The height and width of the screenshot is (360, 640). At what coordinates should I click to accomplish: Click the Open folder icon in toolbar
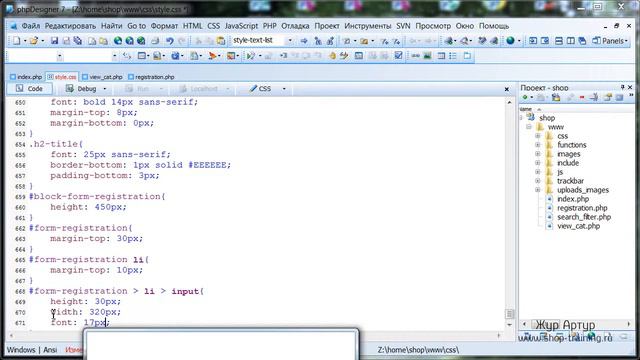click(34, 40)
